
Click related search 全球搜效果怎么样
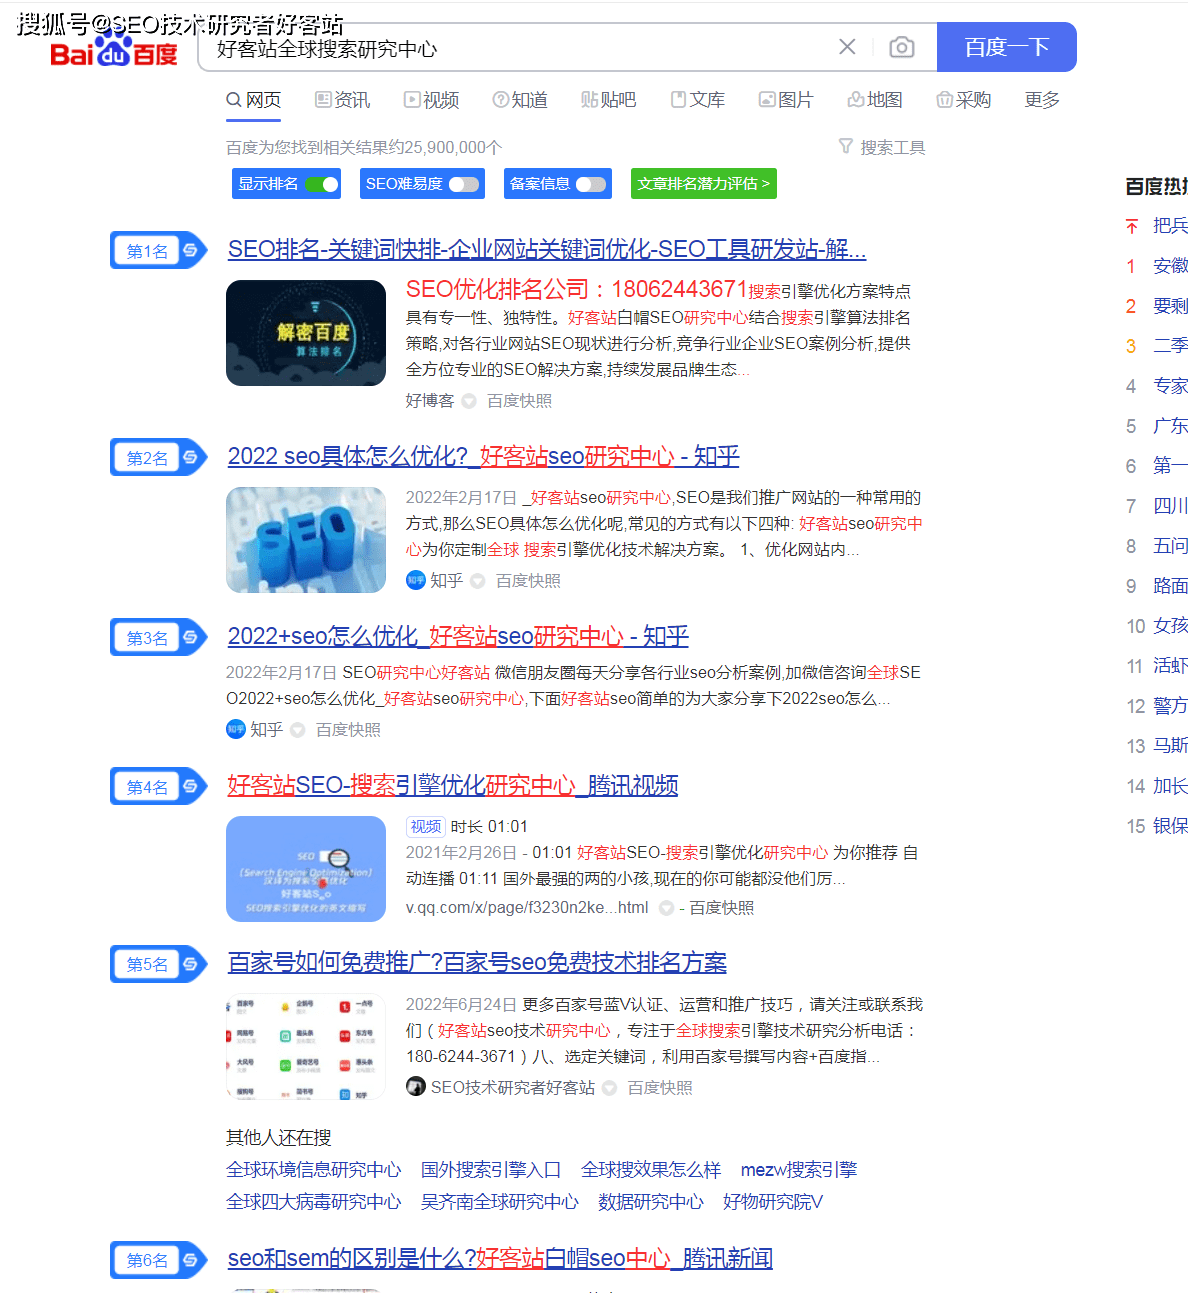point(651,1169)
